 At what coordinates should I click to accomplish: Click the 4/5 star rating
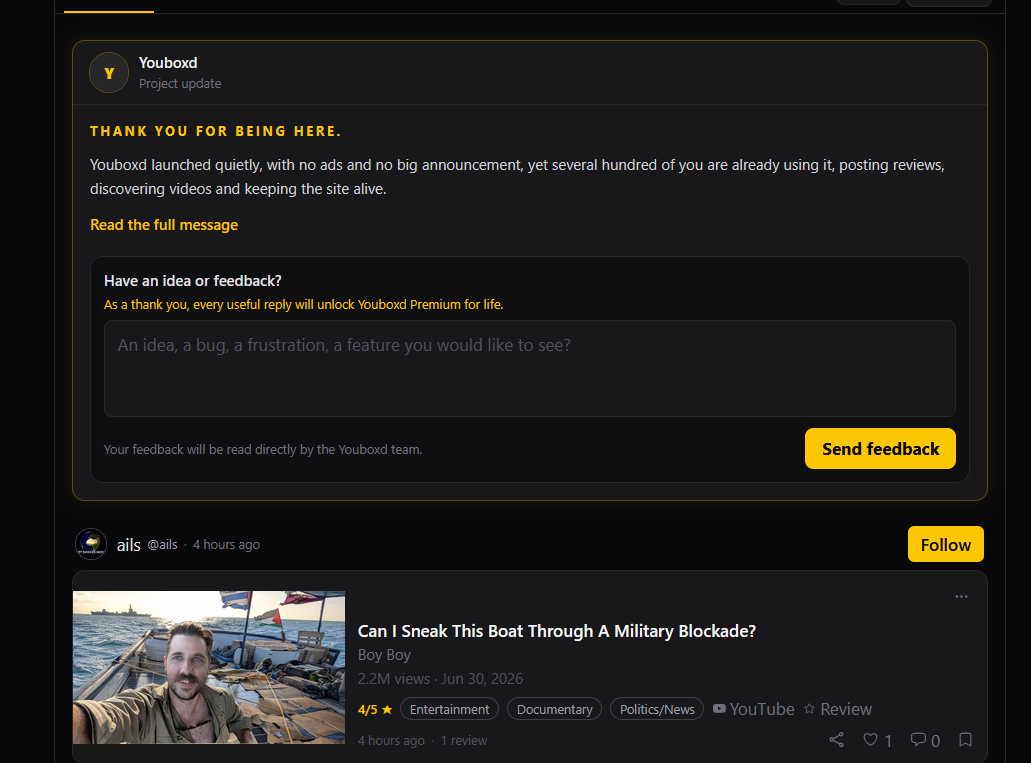click(x=375, y=709)
